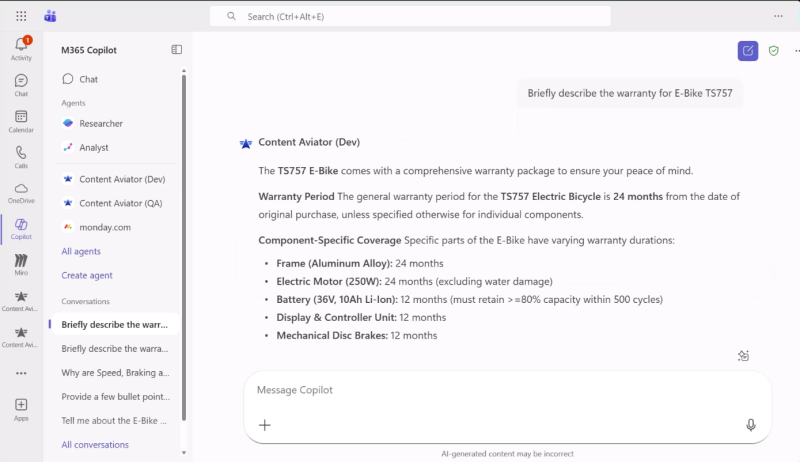This screenshot has width=800, height=462.
Task: Click the user message about E-Bike TS757
Action: (x=630, y=93)
